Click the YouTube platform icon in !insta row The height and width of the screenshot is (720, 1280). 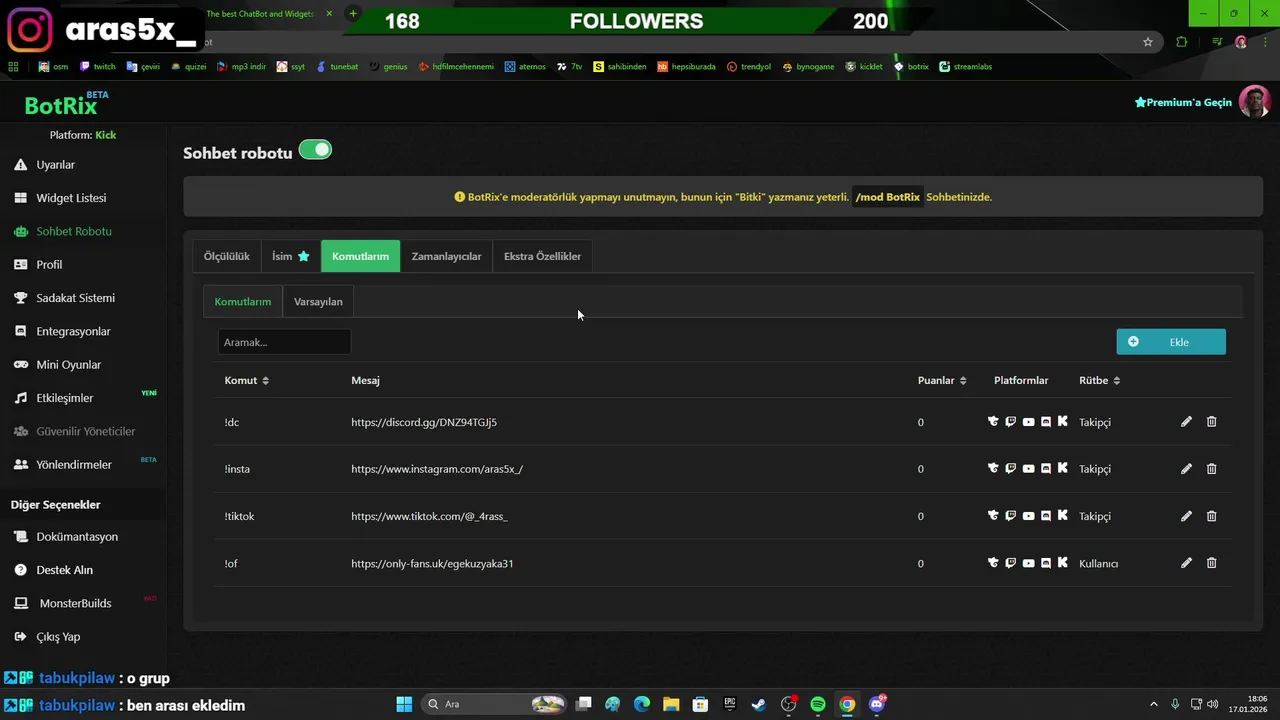click(1028, 469)
